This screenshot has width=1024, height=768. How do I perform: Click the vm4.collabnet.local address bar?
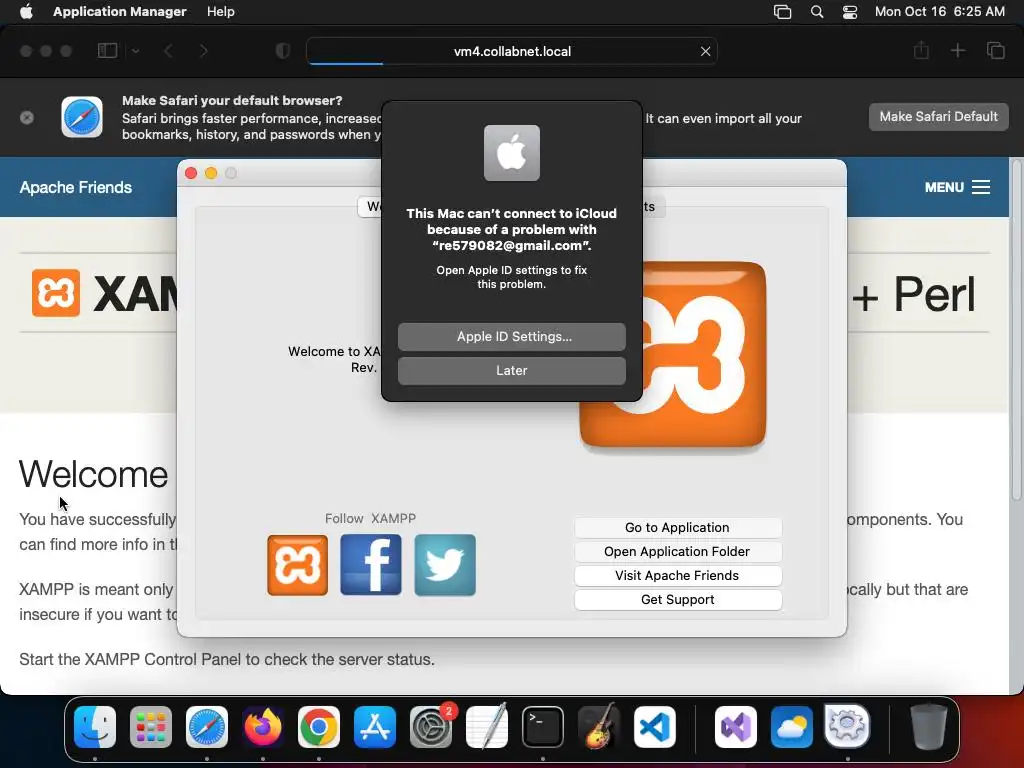(x=512, y=52)
